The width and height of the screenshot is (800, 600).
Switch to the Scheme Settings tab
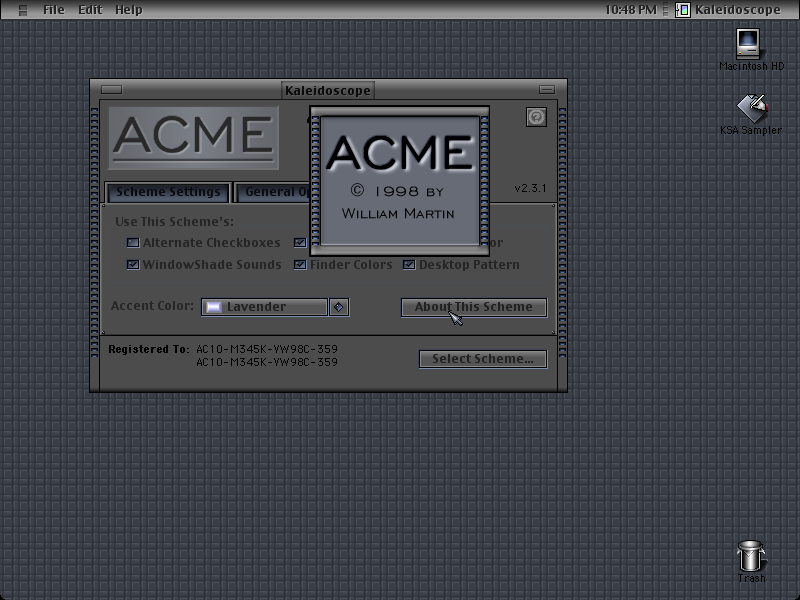pyautogui.click(x=168, y=192)
